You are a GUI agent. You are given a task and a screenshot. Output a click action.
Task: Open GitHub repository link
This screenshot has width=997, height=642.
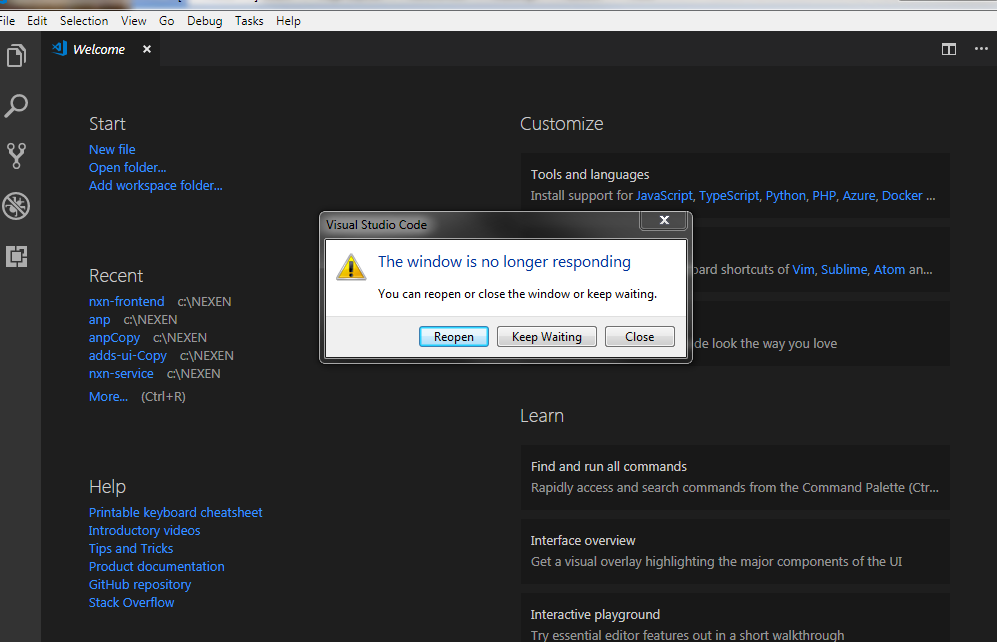pos(140,584)
